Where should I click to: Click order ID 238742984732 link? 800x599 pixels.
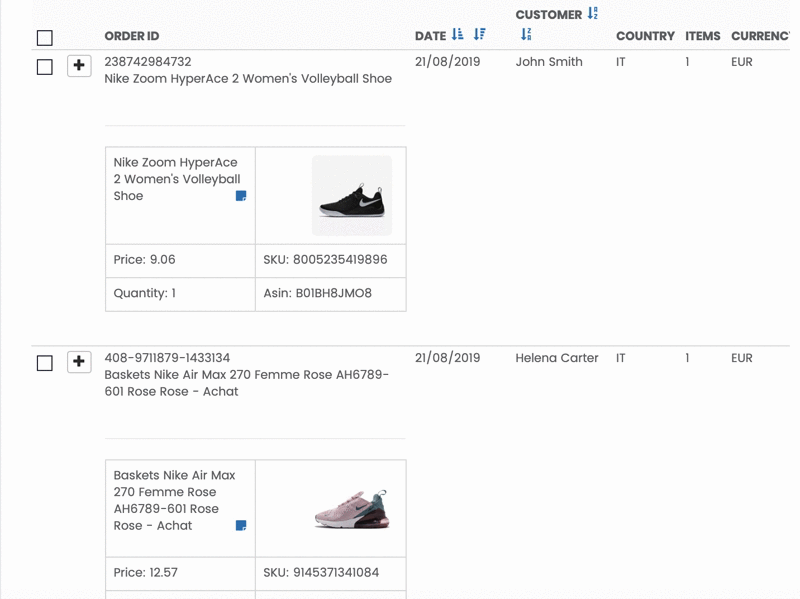(x=148, y=62)
